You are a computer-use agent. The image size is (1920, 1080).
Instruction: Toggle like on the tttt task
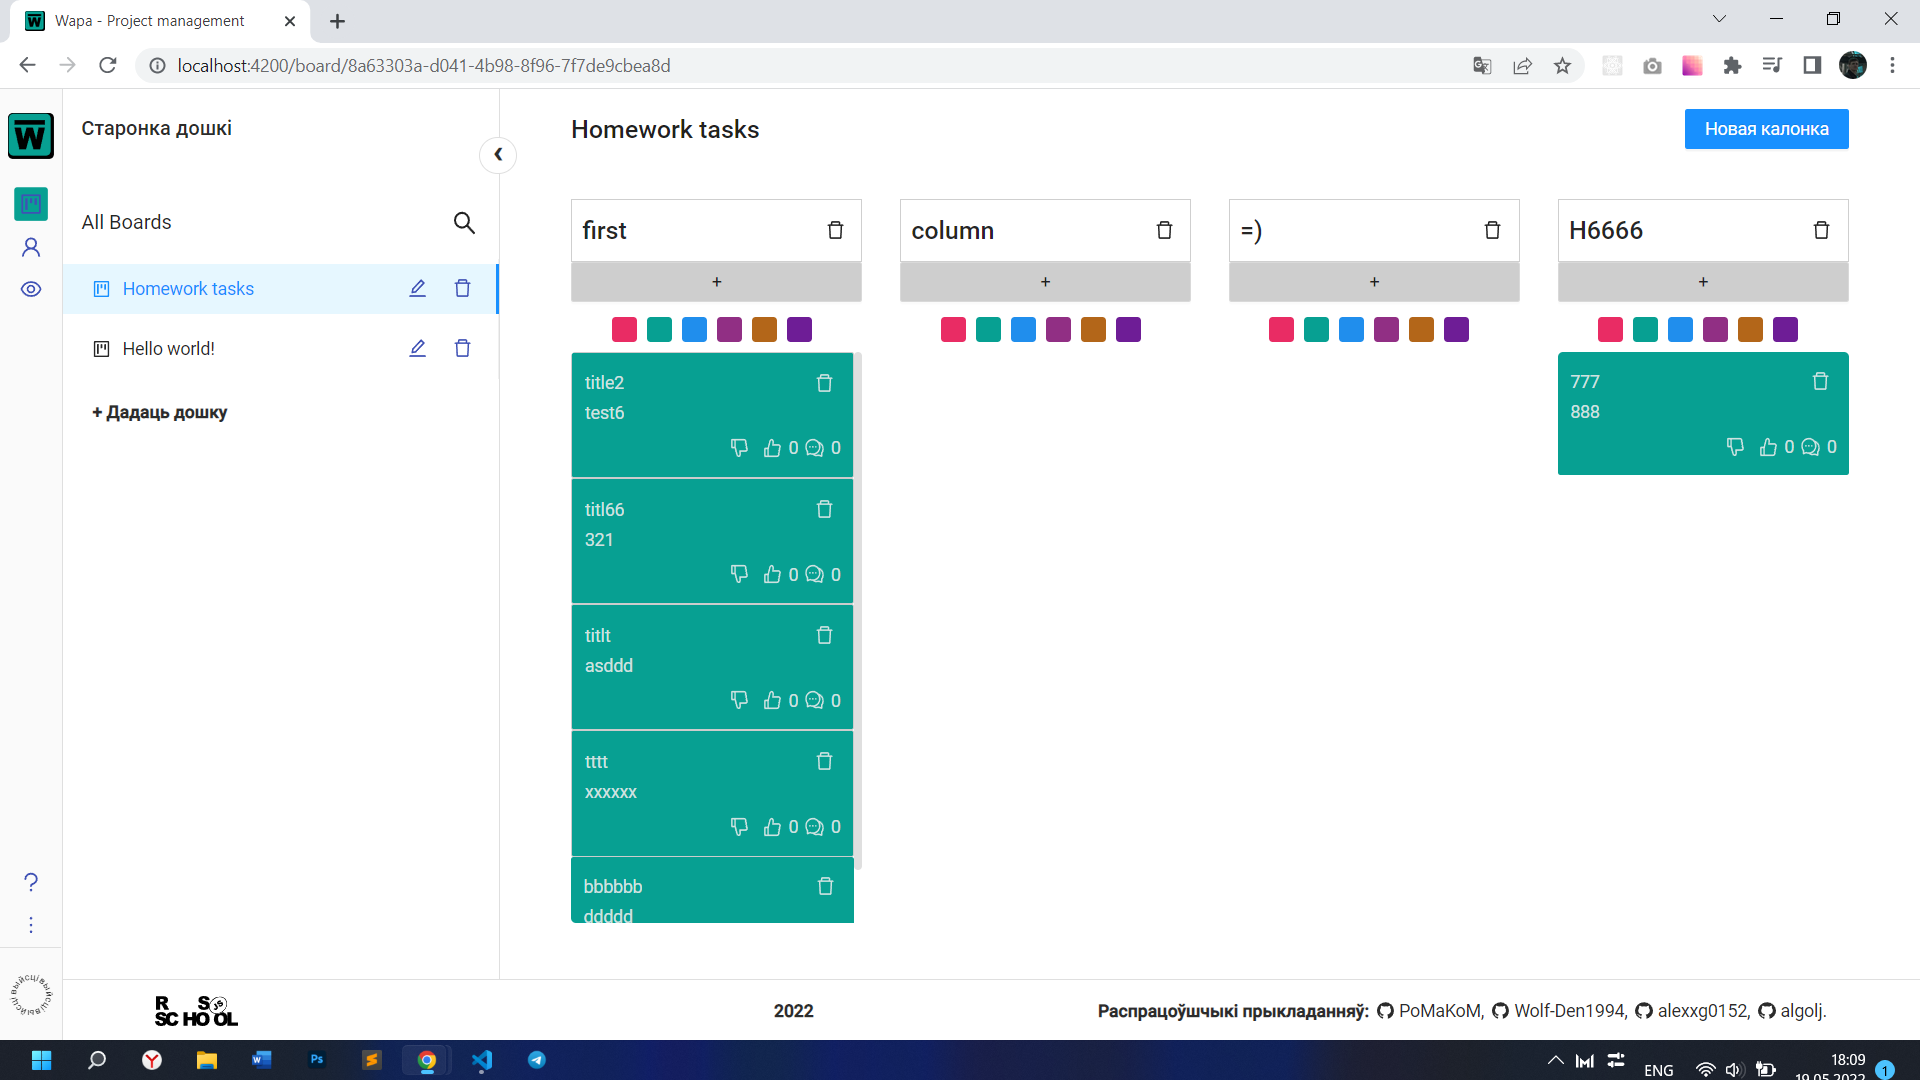[x=772, y=827]
